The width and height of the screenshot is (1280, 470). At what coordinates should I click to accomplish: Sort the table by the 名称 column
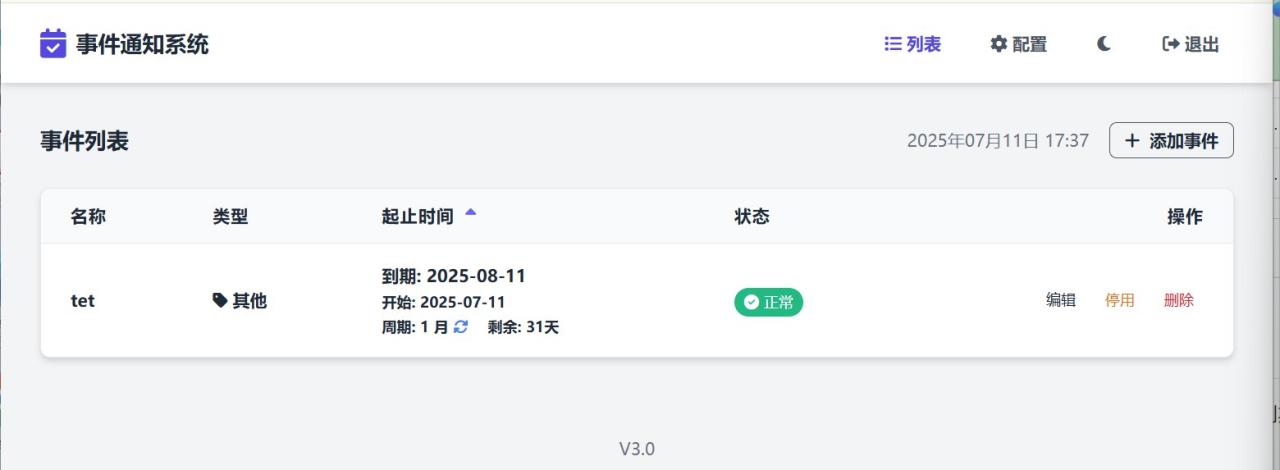pos(88,217)
